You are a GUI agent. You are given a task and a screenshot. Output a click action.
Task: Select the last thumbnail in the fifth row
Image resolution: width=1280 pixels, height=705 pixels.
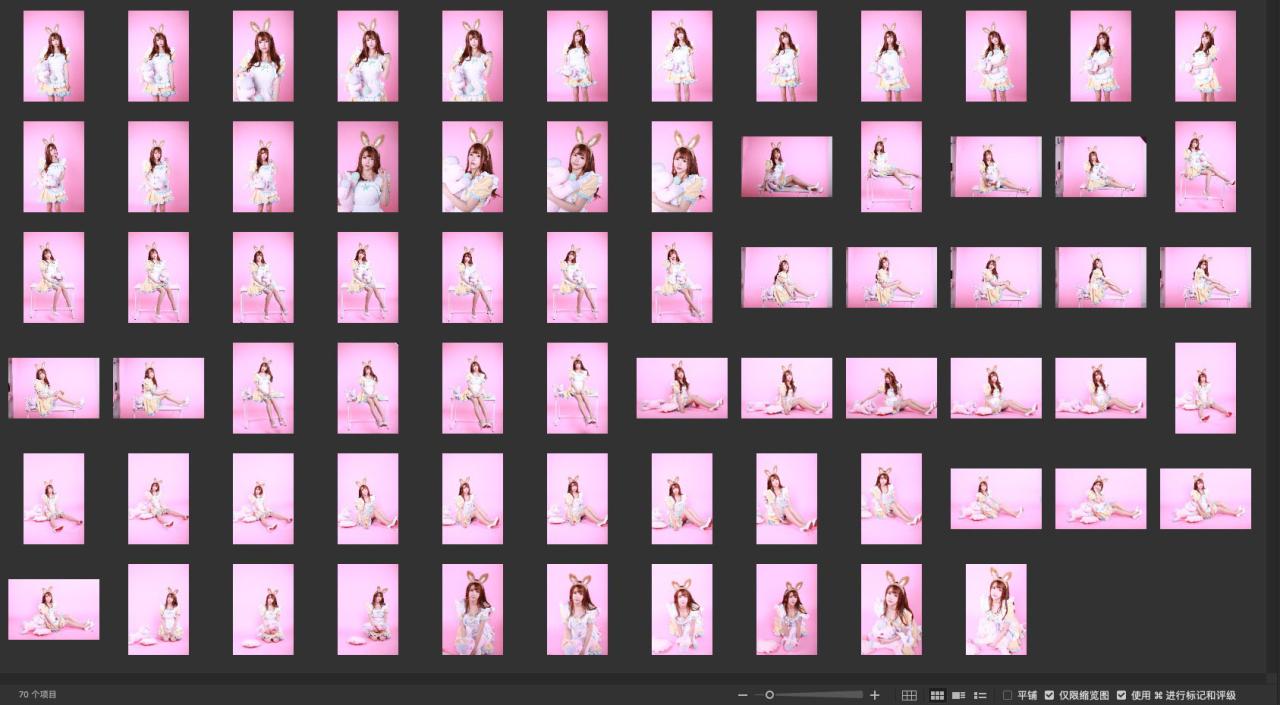click(1205, 498)
